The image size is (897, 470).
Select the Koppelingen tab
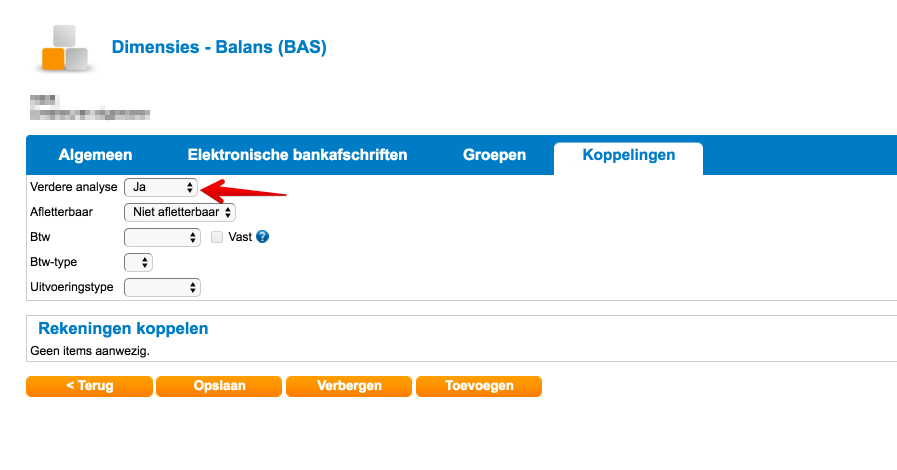(628, 155)
